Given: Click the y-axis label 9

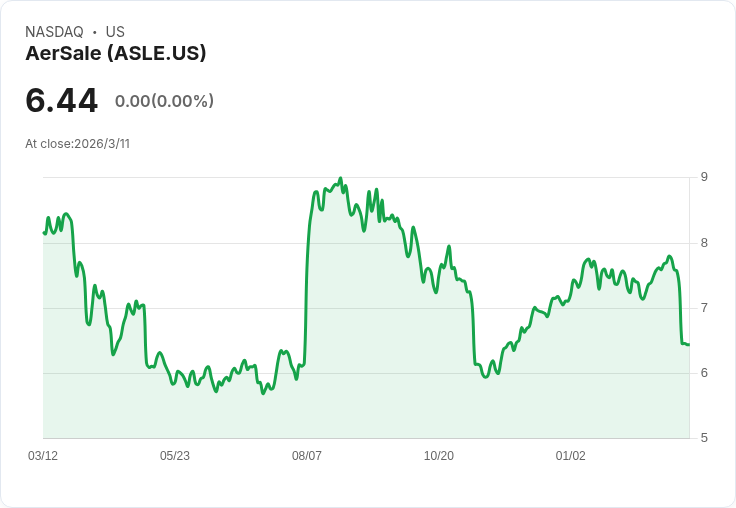Looking at the screenshot, I should coord(704,177).
